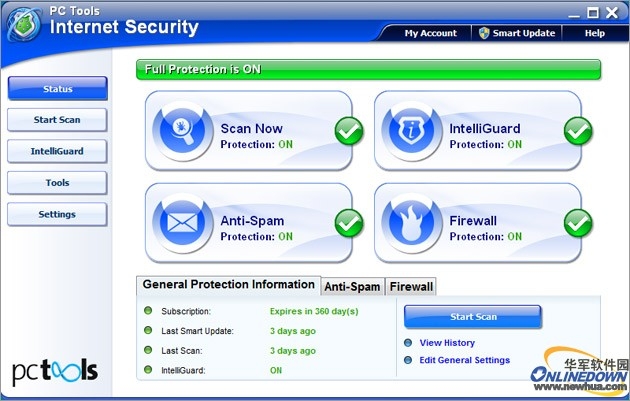Click the 'Expires in 360 day(s)' value
The height and width of the screenshot is (401, 630).
pyautogui.click(x=314, y=311)
